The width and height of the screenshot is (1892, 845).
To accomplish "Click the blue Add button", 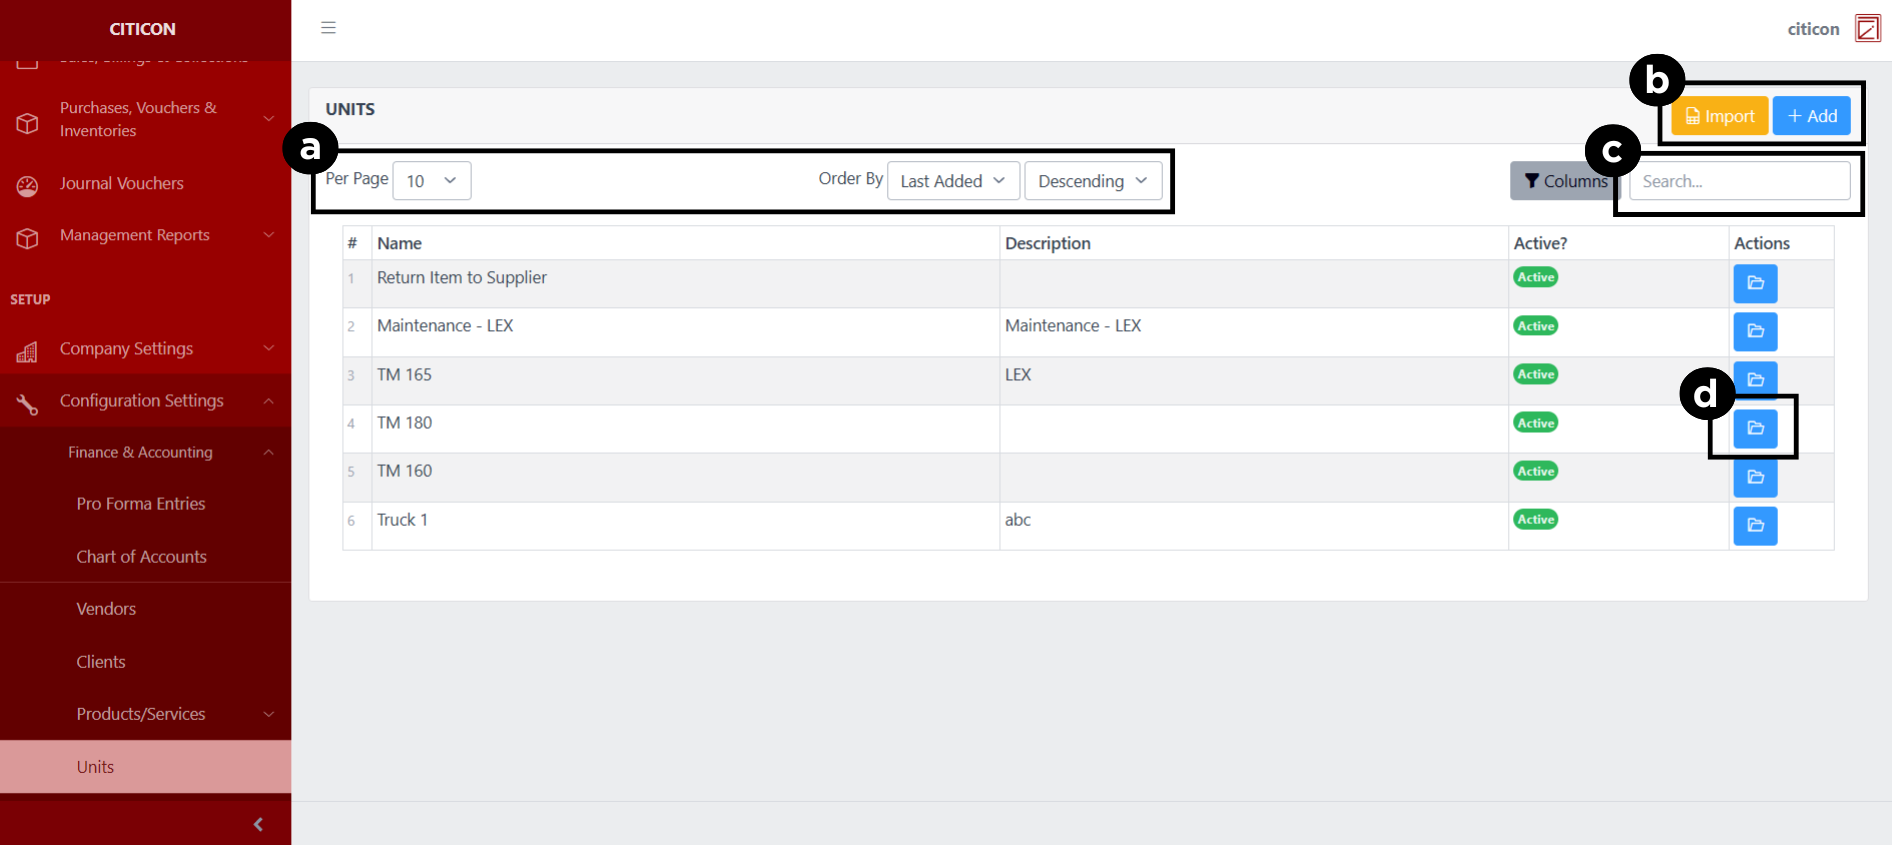I will point(1811,116).
